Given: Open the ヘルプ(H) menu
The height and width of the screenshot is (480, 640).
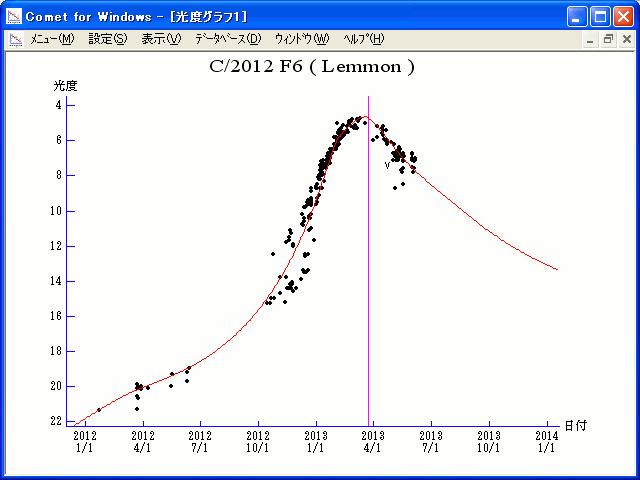Looking at the screenshot, I should pos(364,39).
